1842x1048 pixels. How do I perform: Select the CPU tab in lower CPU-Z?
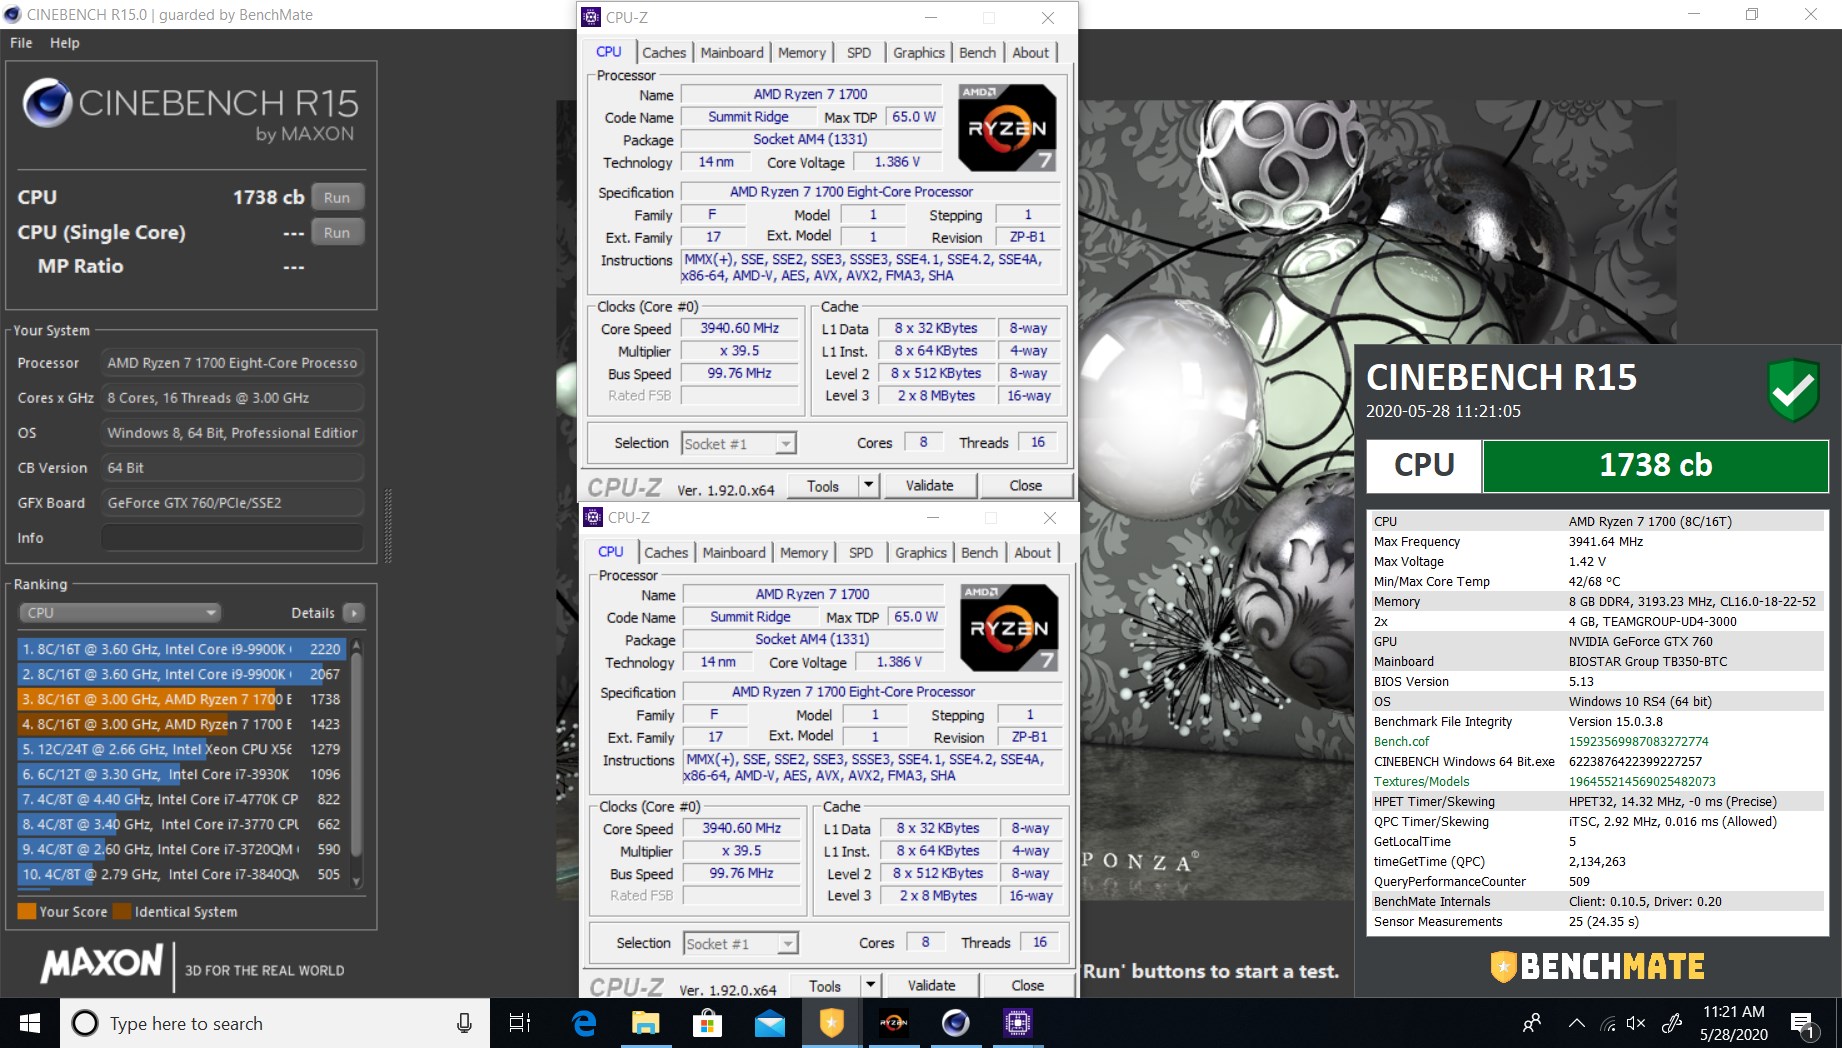pyautogui.click(x=611, y=551)
